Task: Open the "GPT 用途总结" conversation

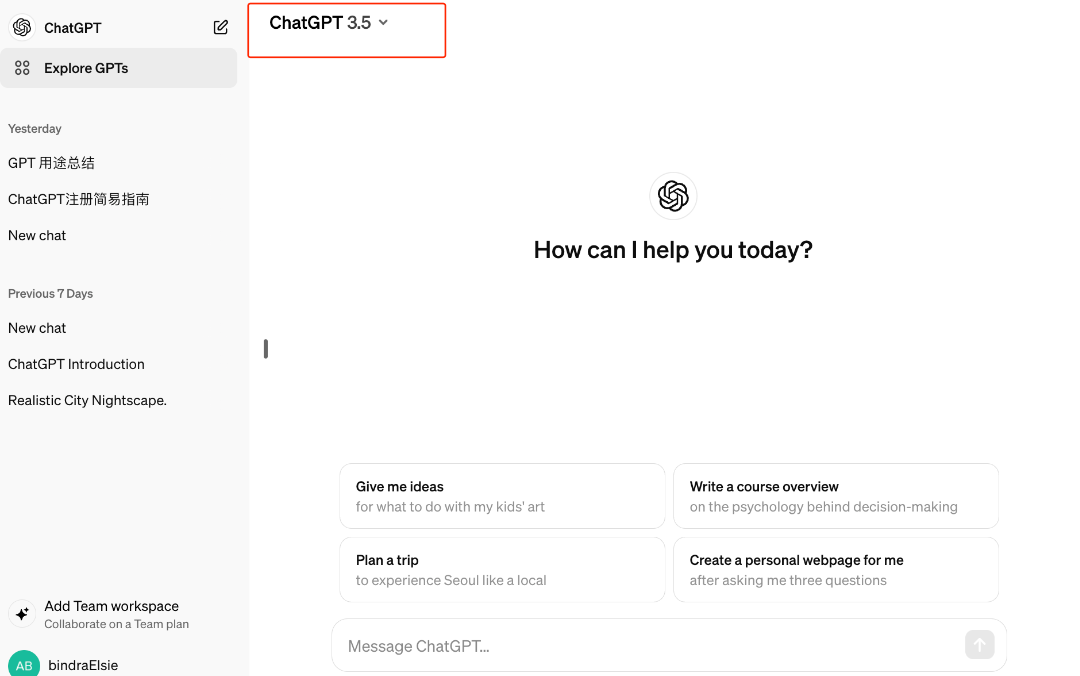Action: tap(52, 163)
